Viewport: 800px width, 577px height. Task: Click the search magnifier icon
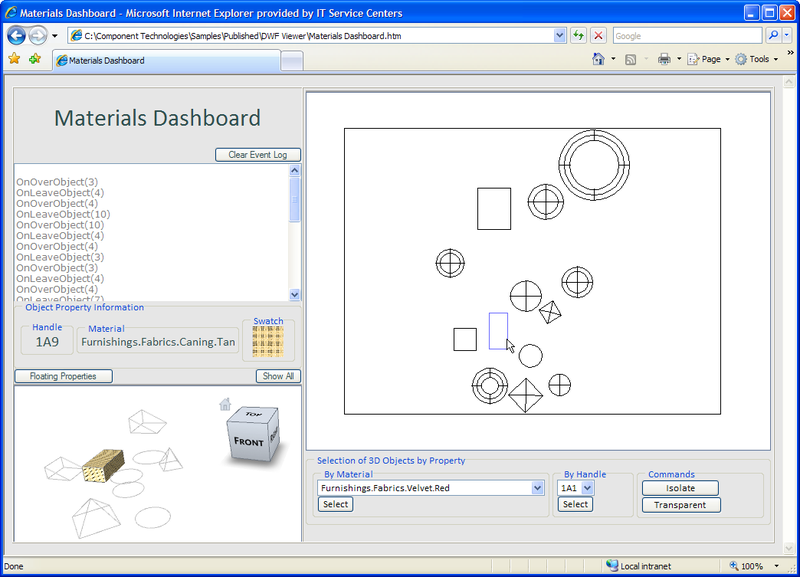click(773, 35)
